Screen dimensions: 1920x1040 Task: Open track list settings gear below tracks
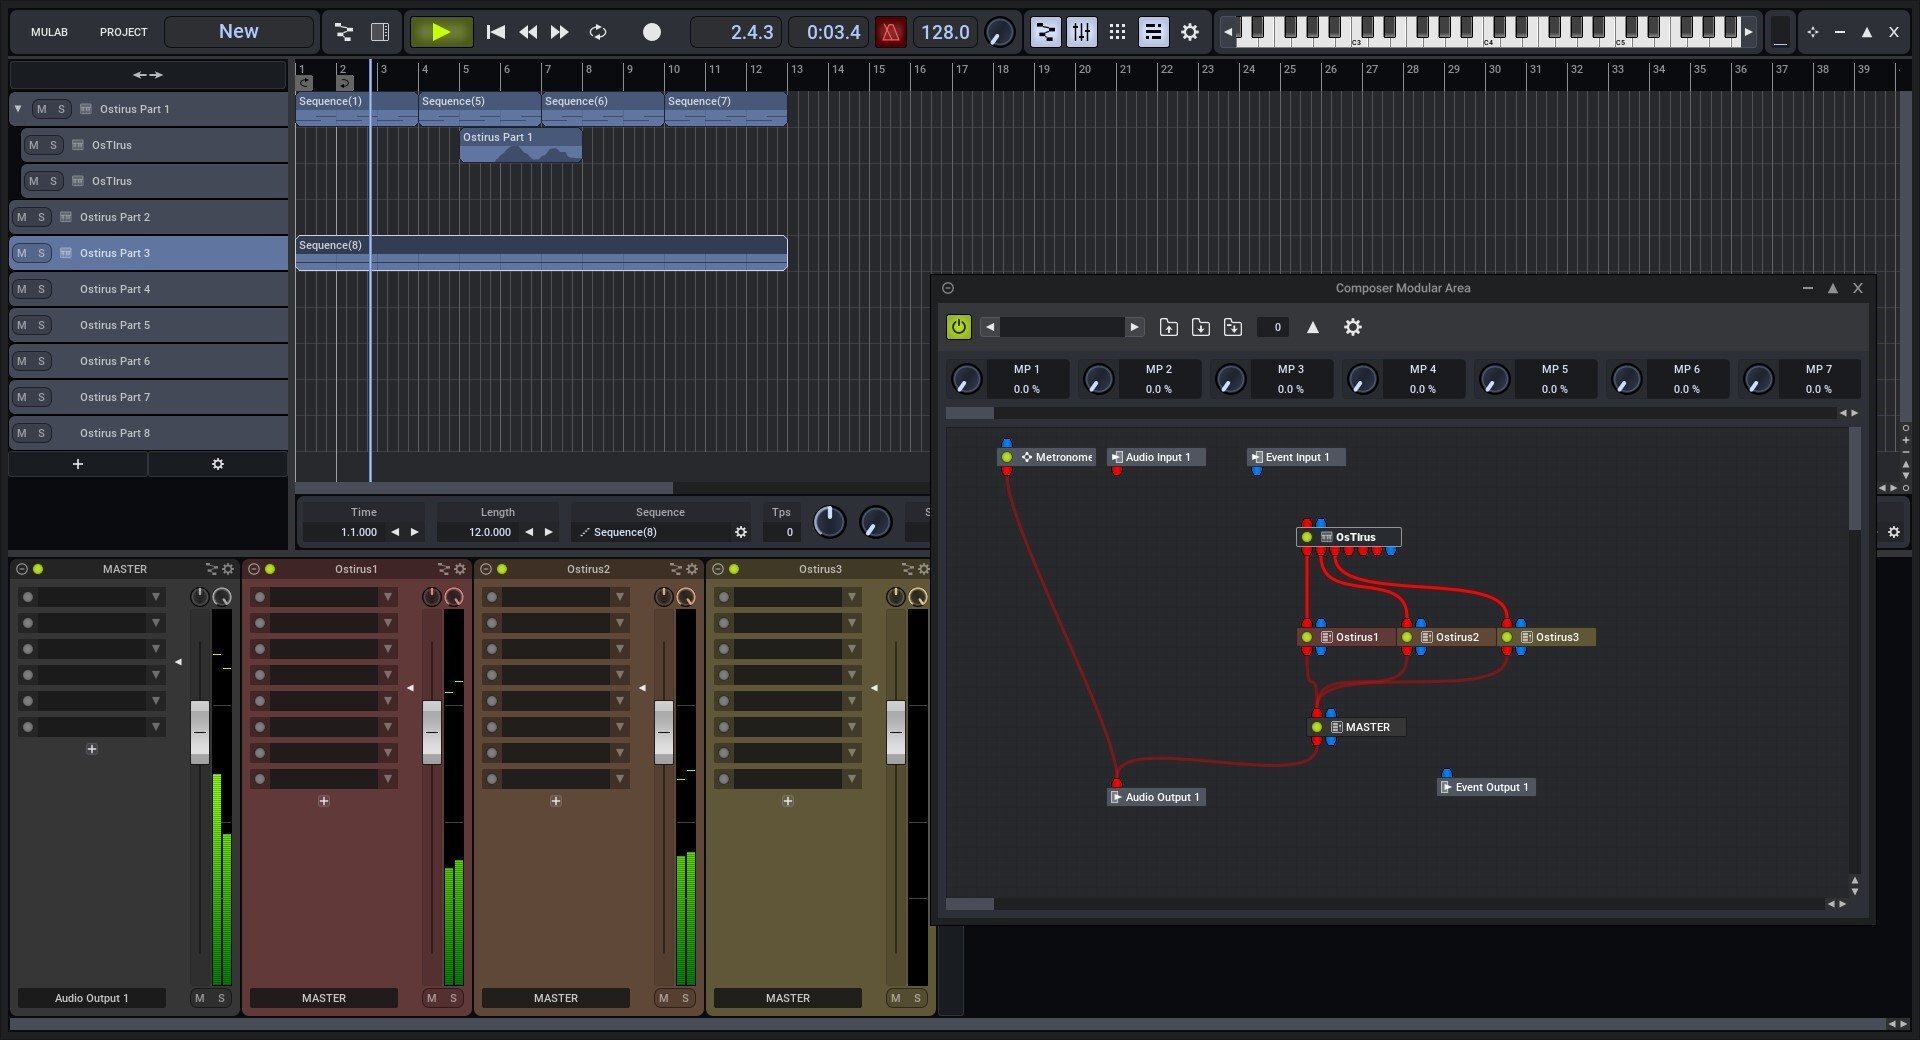(218, 464)
